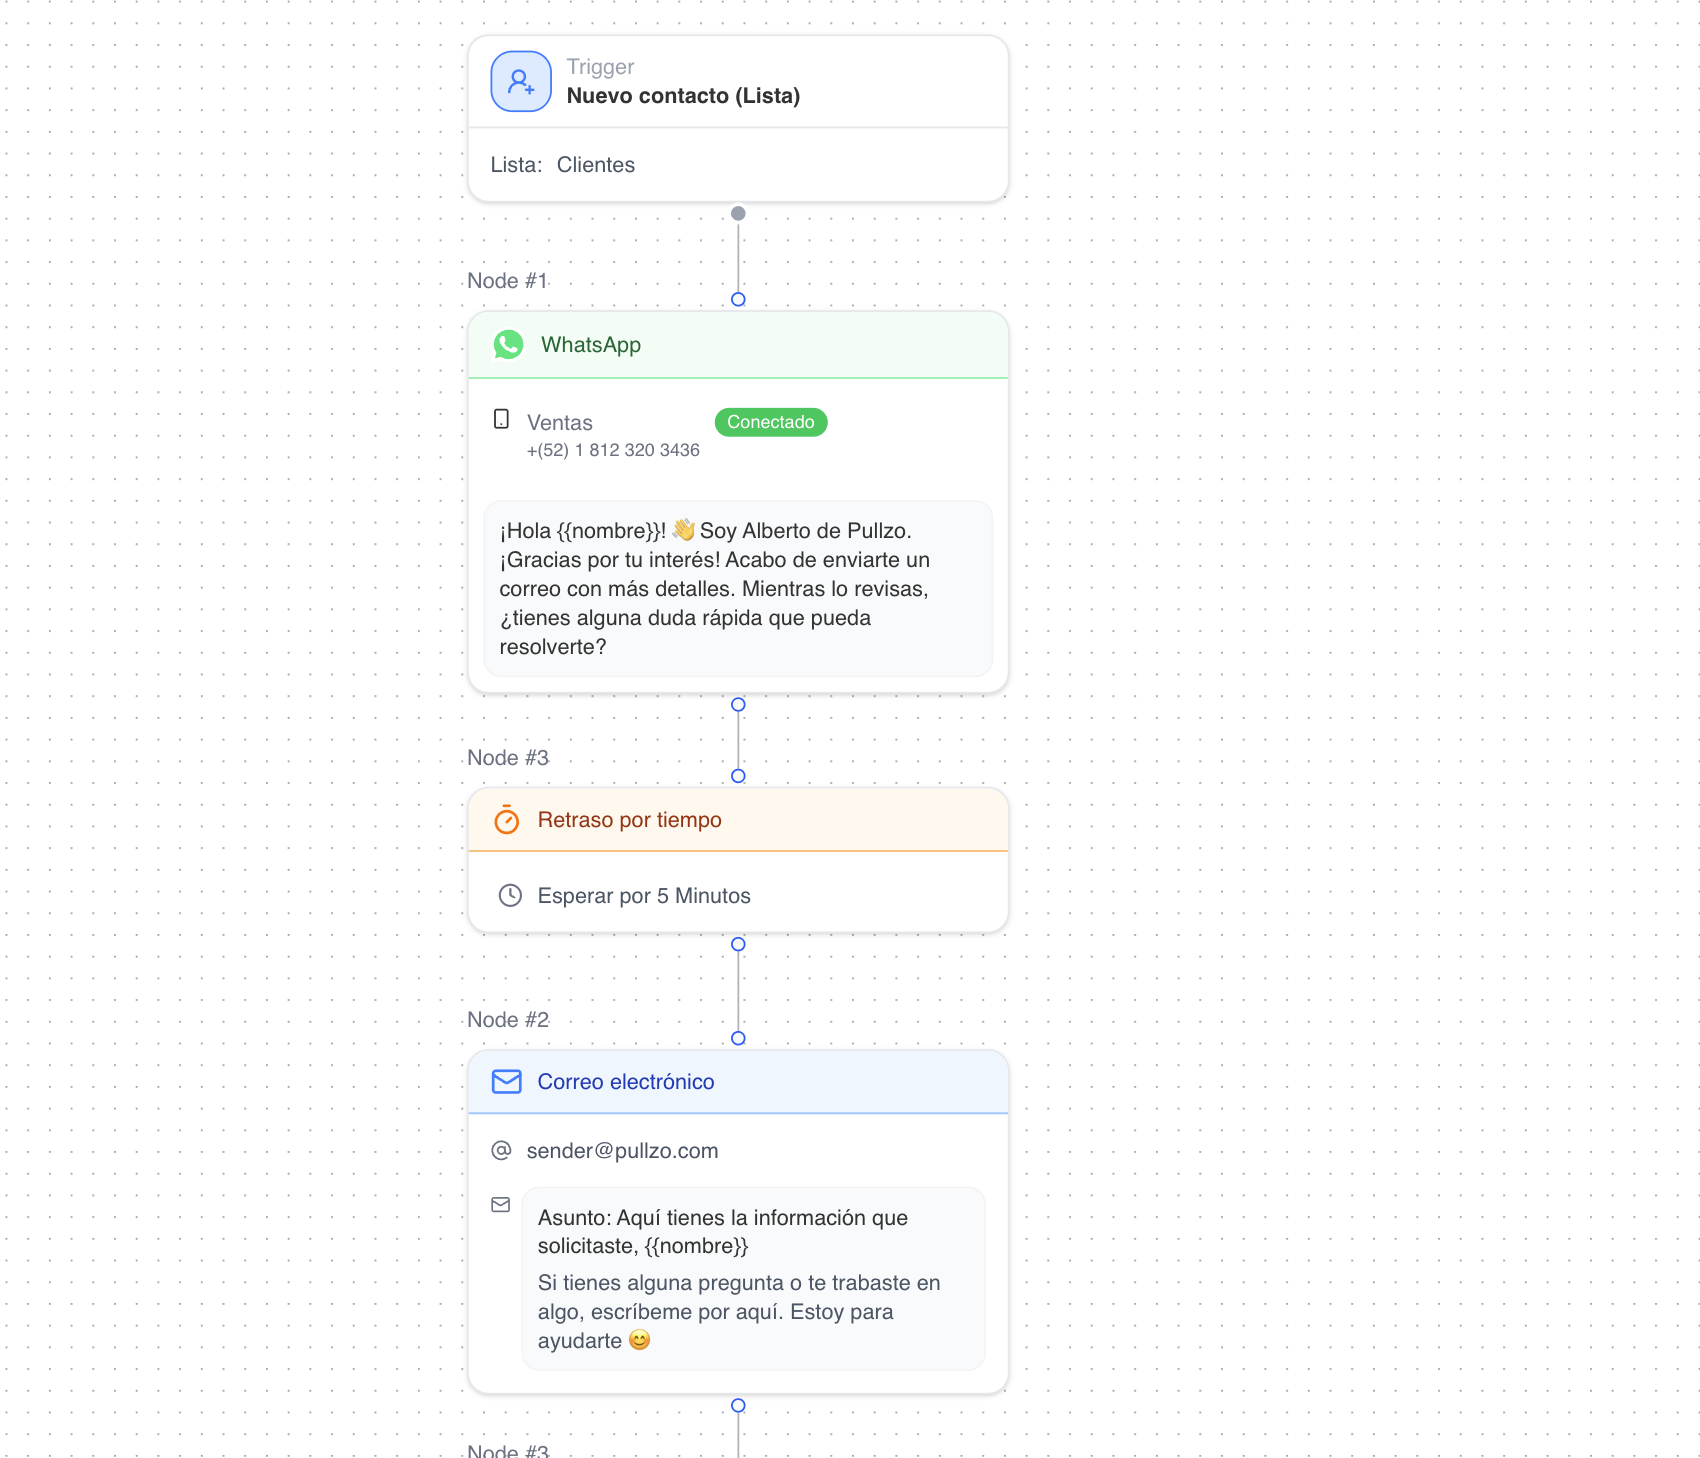This screenshot has width=1700, height=1458.
Task: Select the Nuevo contacto (Lista) trigger title
Action: coord(683,96)
